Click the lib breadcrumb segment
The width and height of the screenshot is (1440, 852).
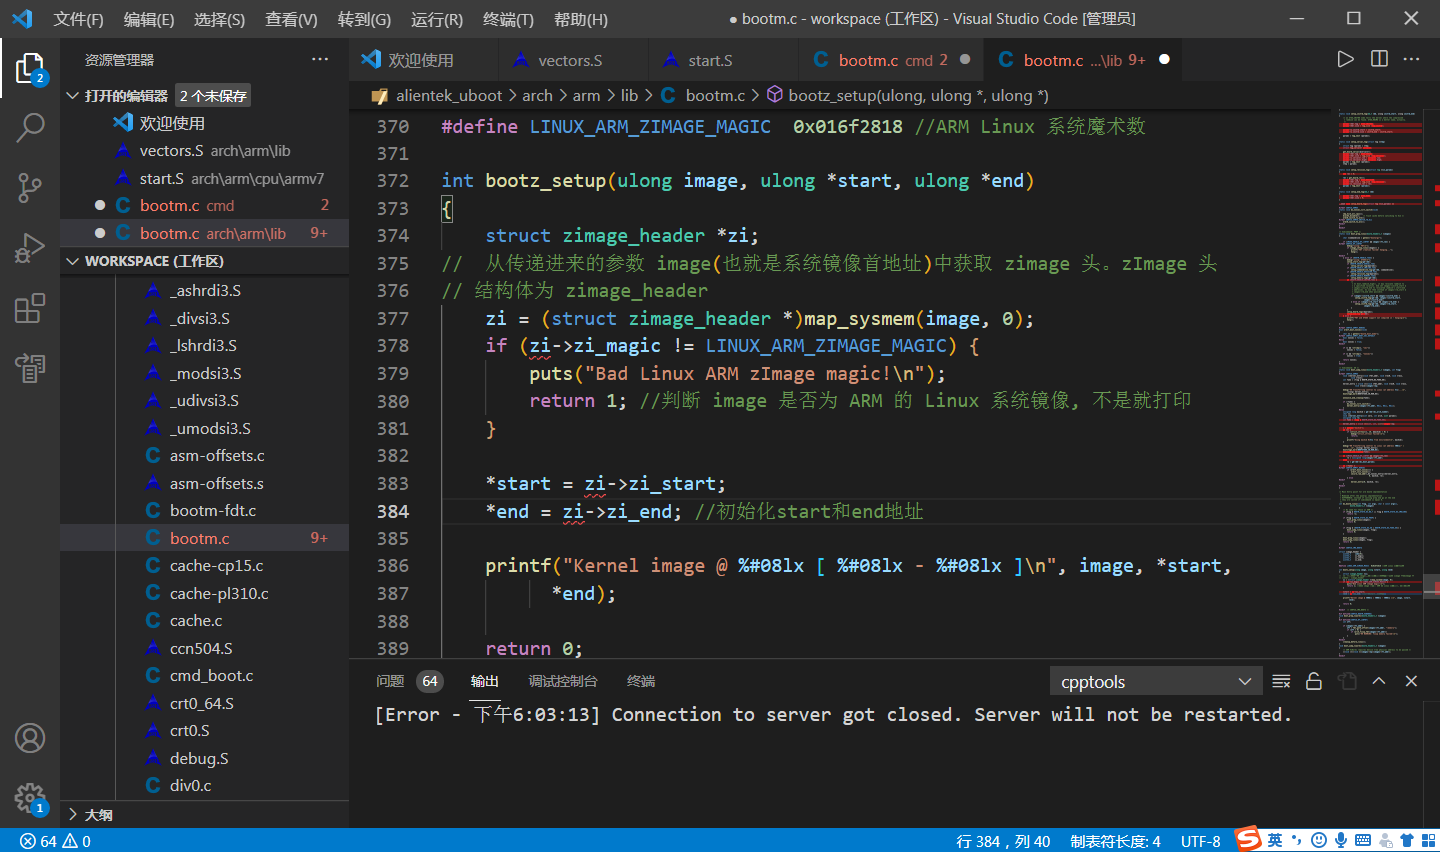click(629, 95)
